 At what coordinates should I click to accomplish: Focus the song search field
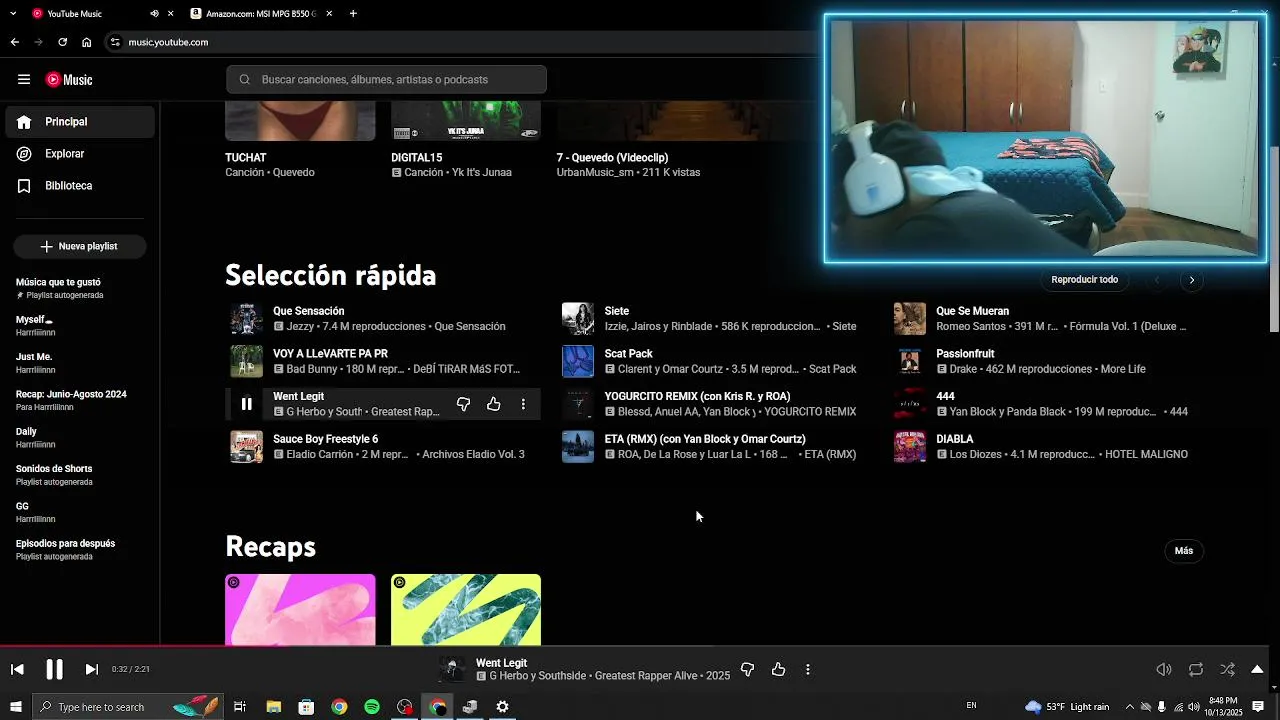pyautogui.click(x=386, y=80)
